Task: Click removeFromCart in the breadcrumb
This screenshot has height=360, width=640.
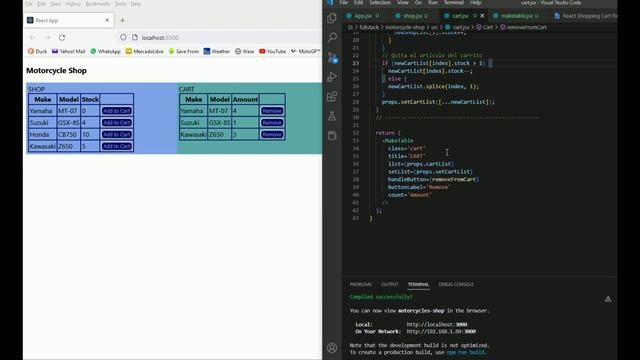Action: click(527, 27)
